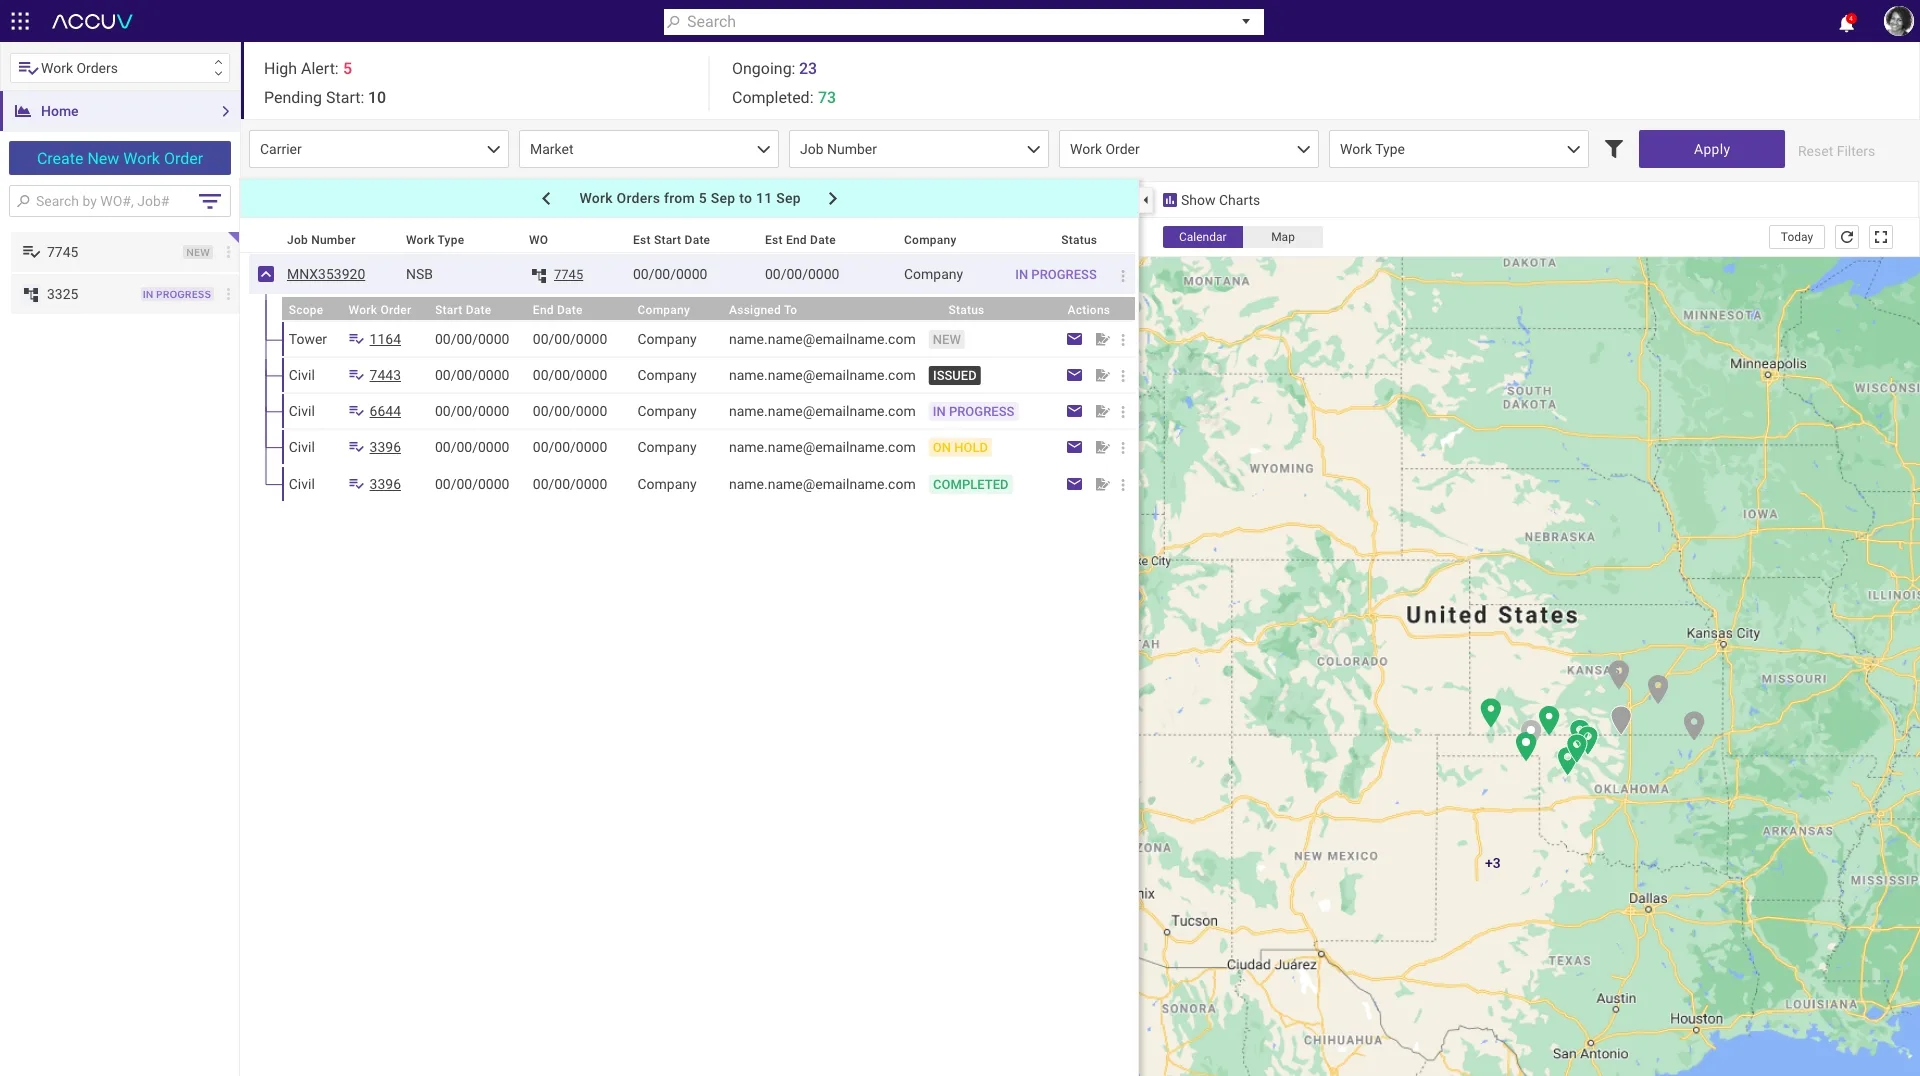Select Home in the sidebar

pos(120,111)
